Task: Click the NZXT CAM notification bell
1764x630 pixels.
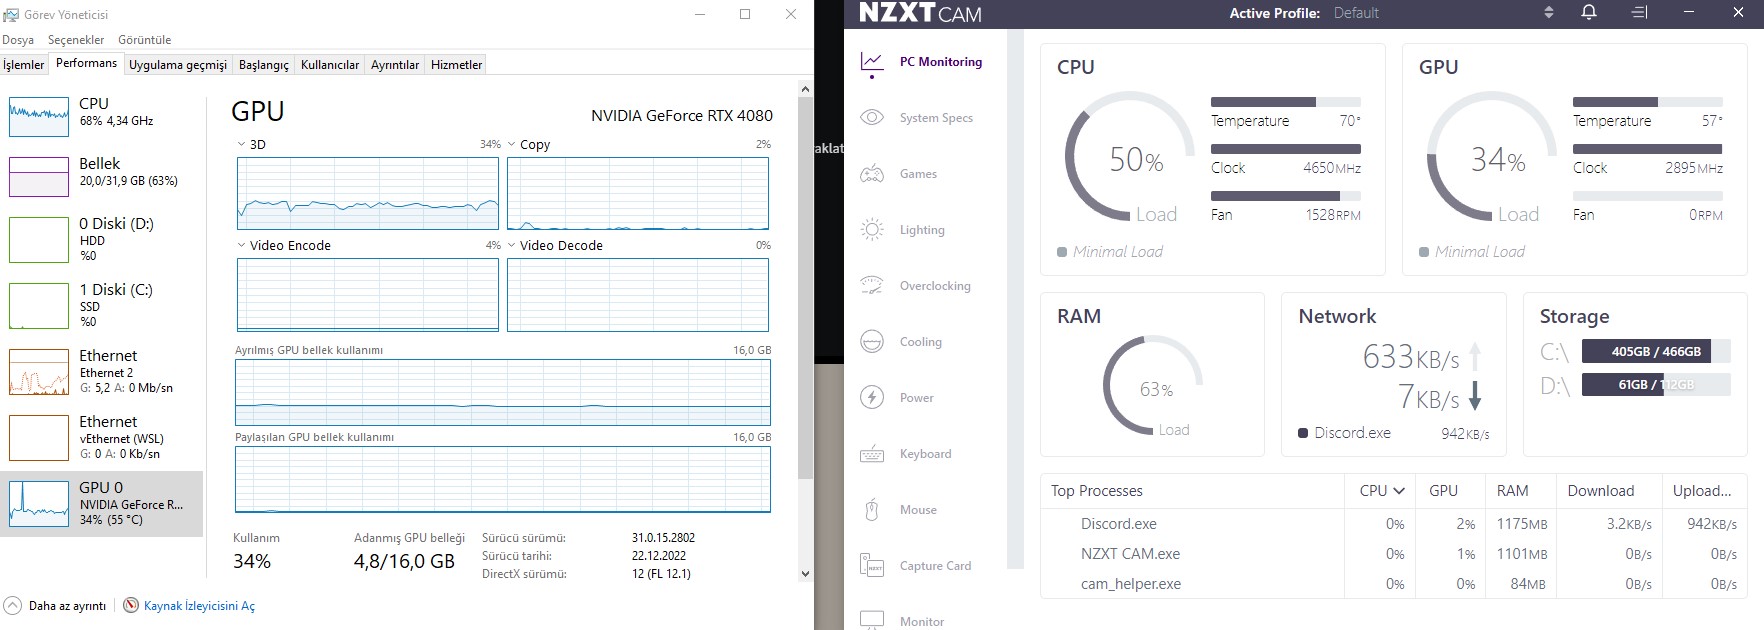Action: (x=1589, y=12)
